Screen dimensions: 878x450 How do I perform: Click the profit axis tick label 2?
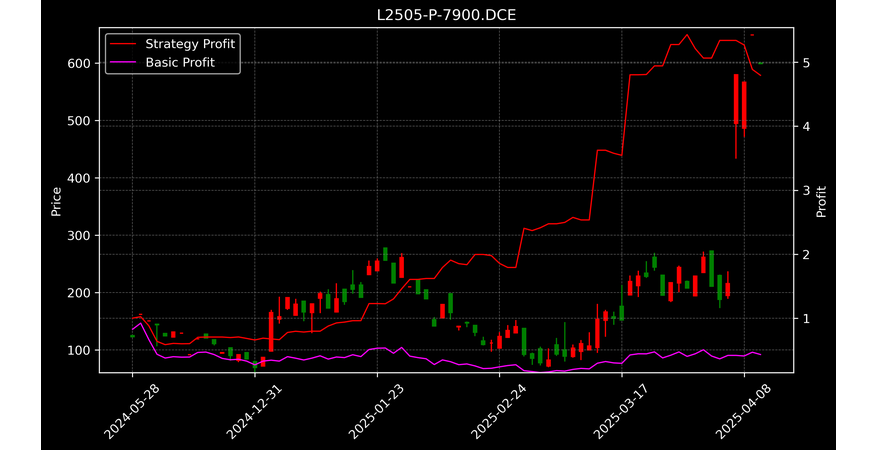coord(805,254)
